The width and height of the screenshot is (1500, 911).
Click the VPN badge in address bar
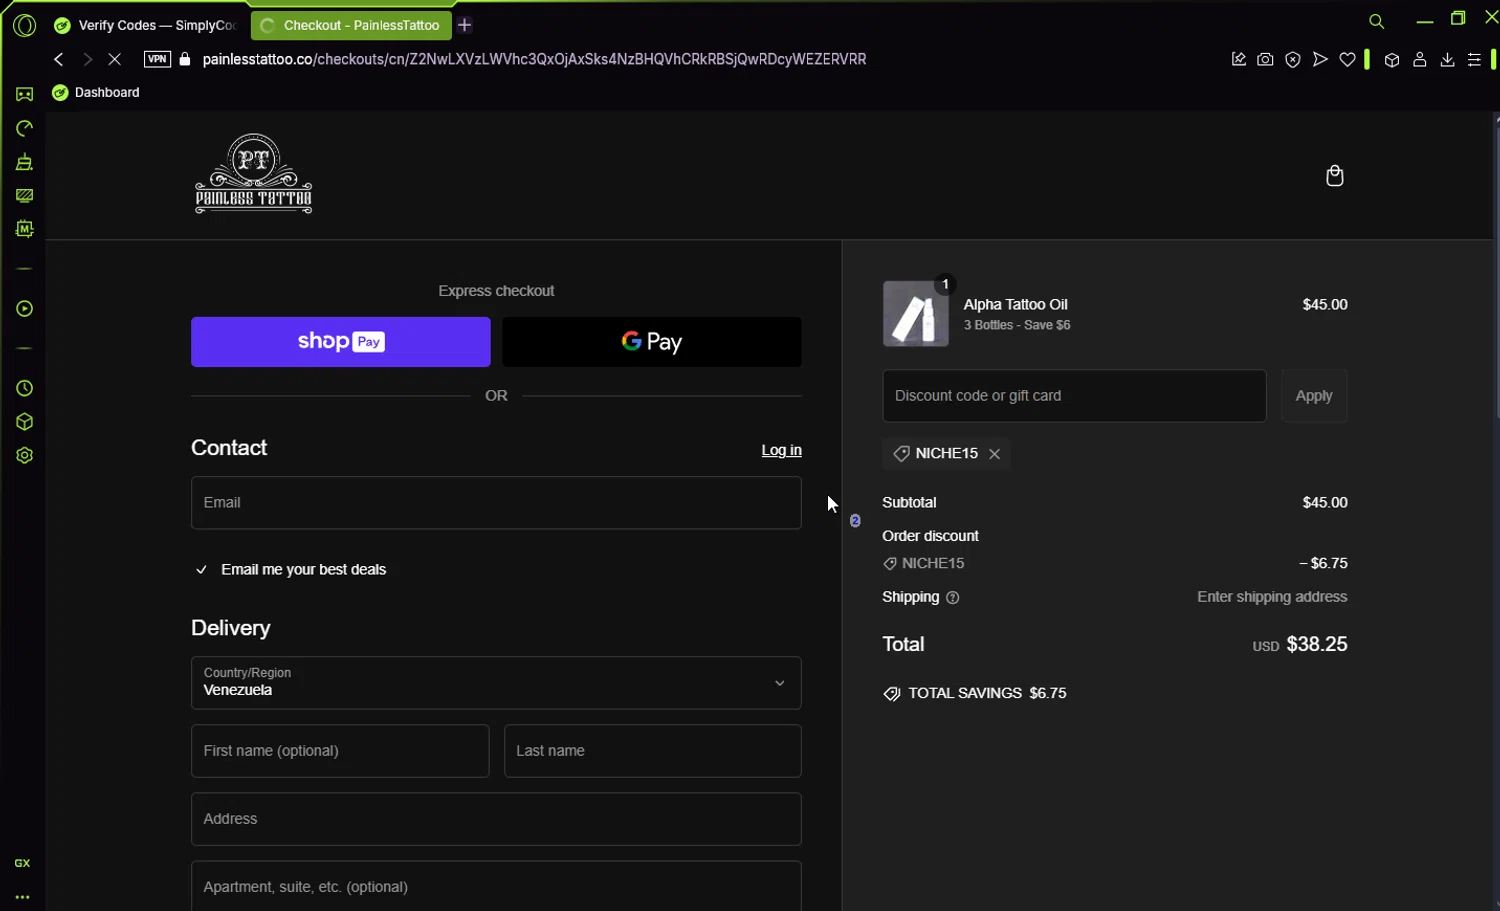coord(157,59)
